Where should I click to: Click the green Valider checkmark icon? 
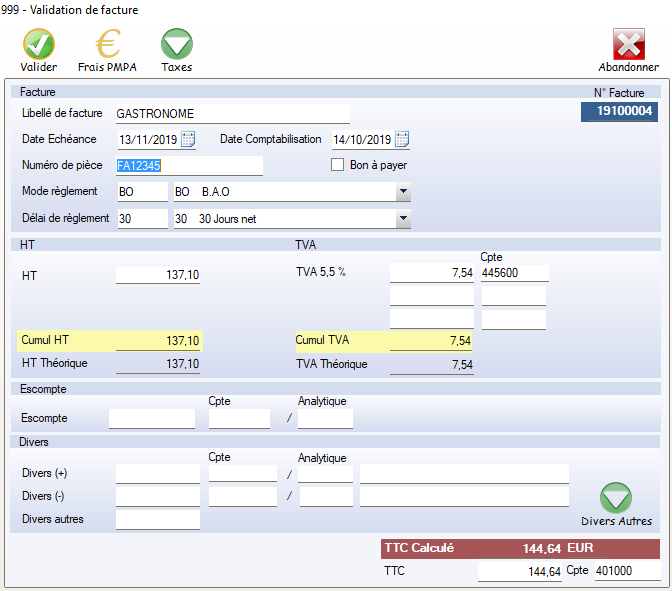coord(39,45)
